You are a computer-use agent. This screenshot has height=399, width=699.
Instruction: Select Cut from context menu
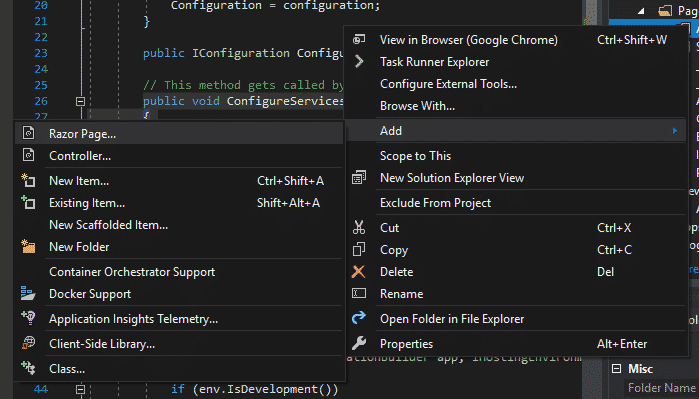516,227
